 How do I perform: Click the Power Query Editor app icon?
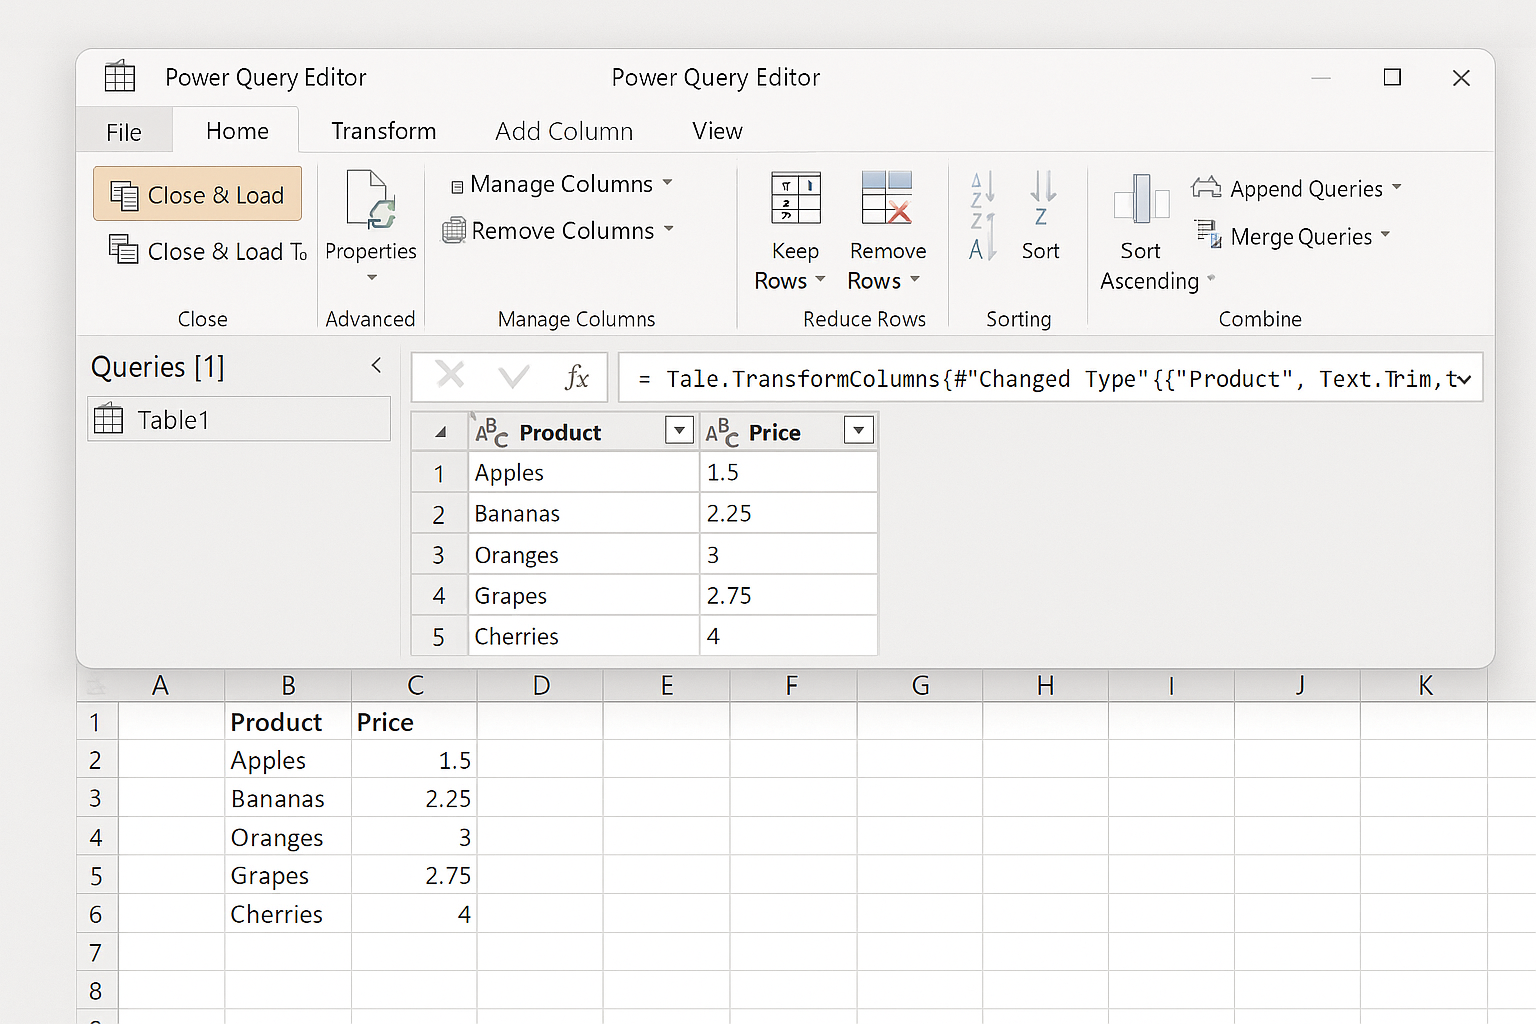pos(120,77)
